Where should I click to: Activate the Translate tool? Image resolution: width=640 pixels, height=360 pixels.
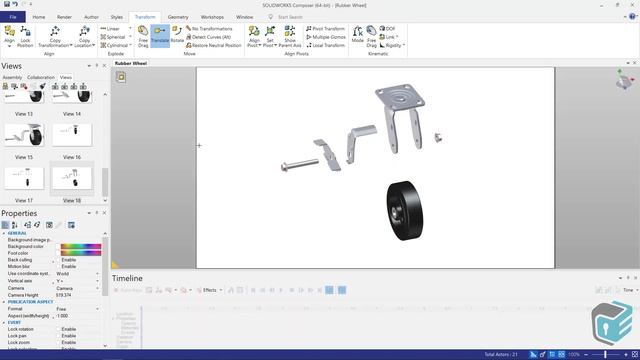coord(160,36)
